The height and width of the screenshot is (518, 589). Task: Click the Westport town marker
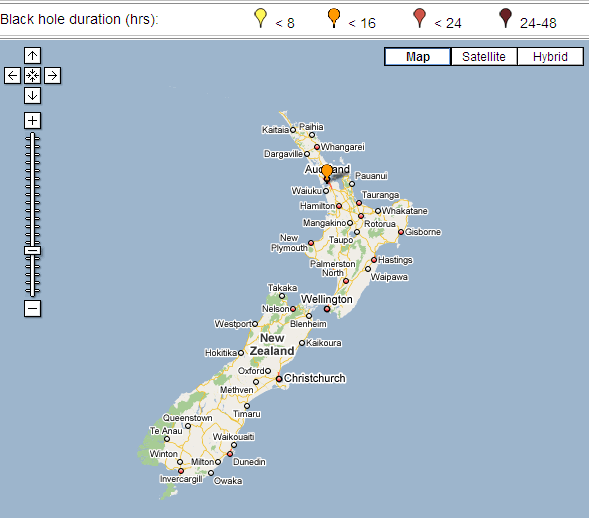pos(255,324)
